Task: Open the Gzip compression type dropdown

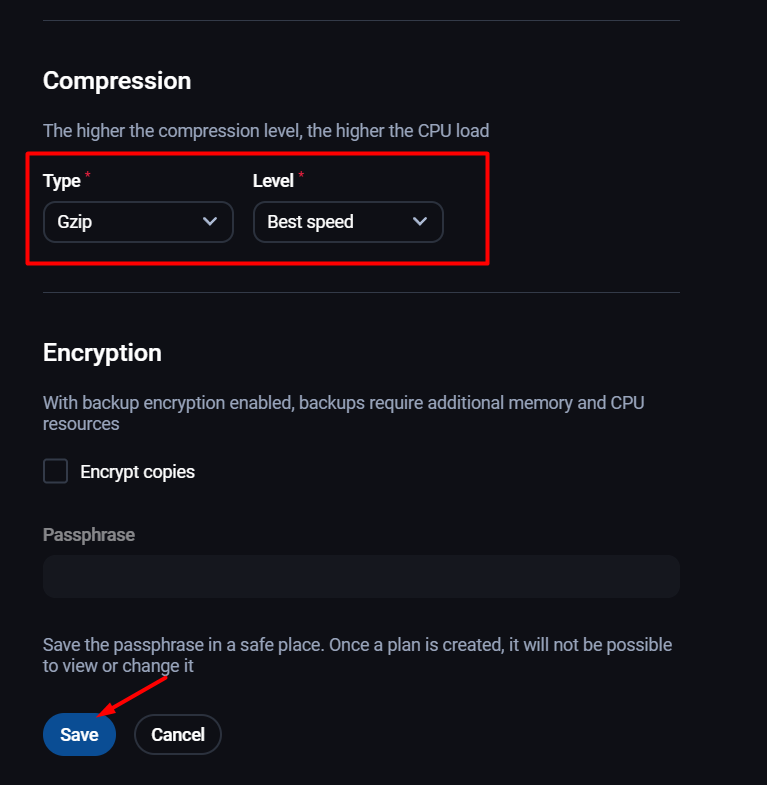Action: 138,221
